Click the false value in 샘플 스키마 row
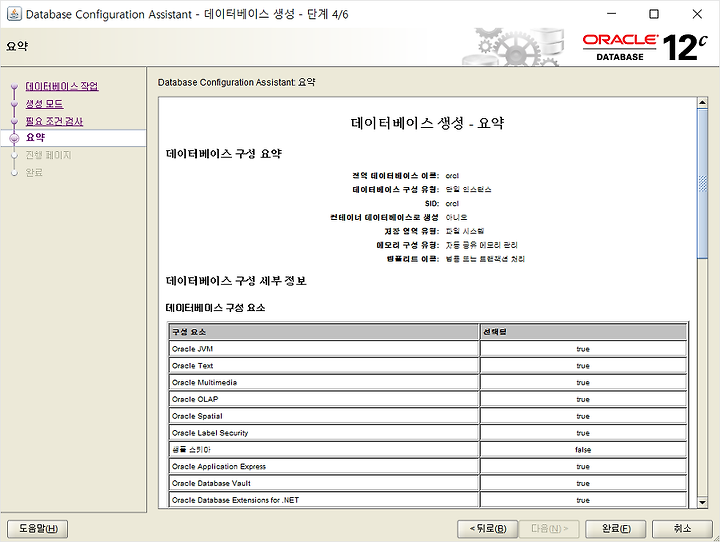 (x=583, y=450)
